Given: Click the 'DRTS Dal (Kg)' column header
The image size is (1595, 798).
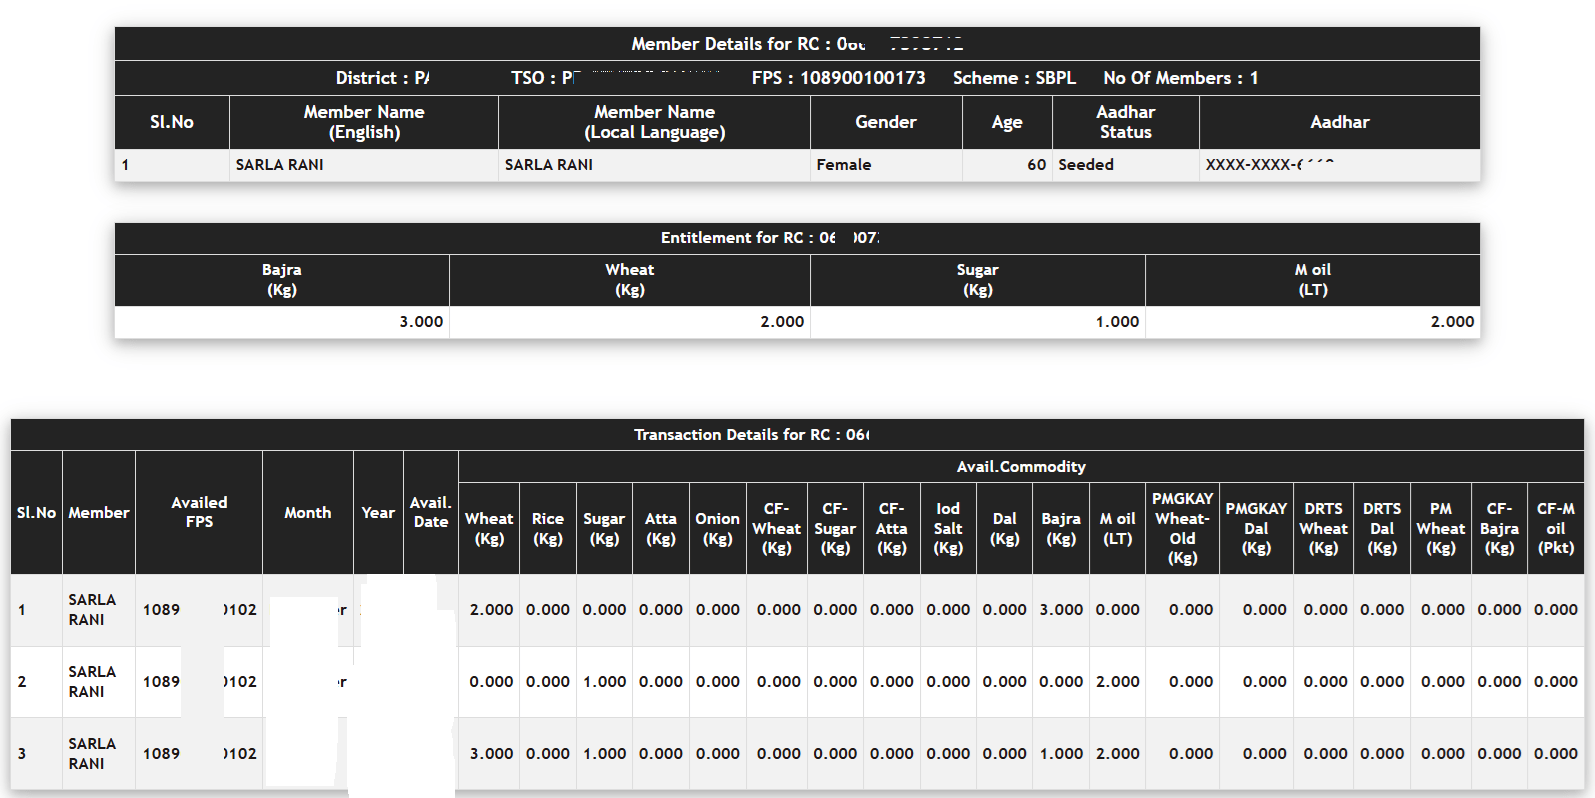Looking at the screenshot, I should tap(1382, 529).
